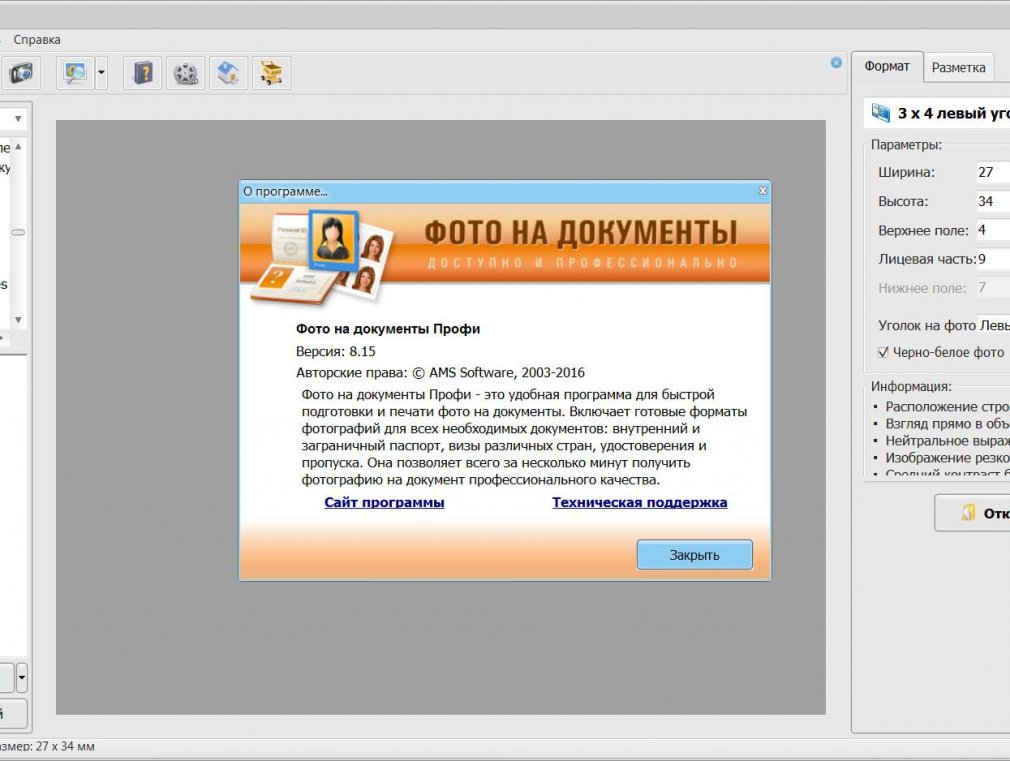Close the О программе dialog with X
Image resolution: width=1010 pixels, height=761 pixels.
pyautogui.click(x=763, y=191)
